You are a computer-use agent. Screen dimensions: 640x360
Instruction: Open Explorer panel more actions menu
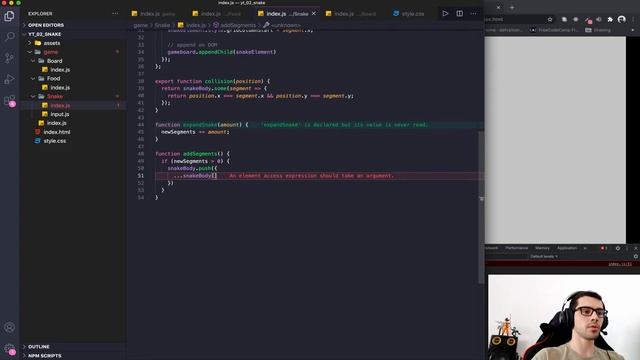coord(115,13)
